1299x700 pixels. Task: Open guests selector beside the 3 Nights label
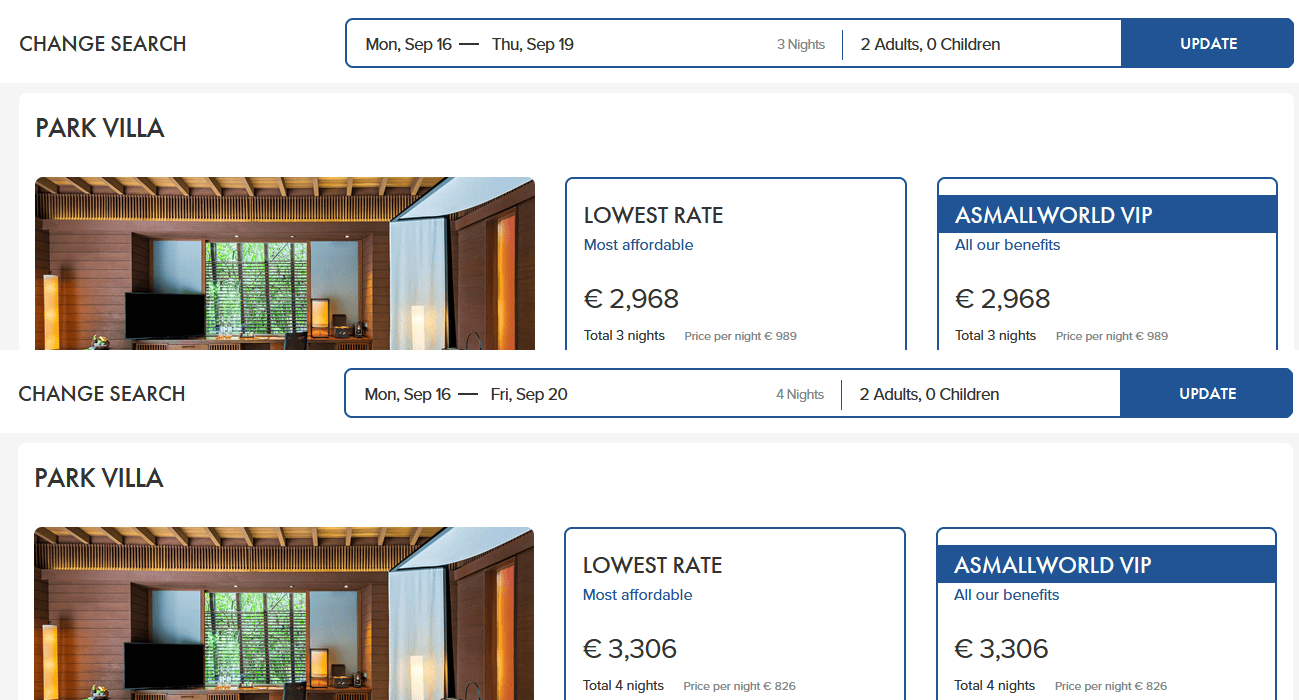[930, 44]
